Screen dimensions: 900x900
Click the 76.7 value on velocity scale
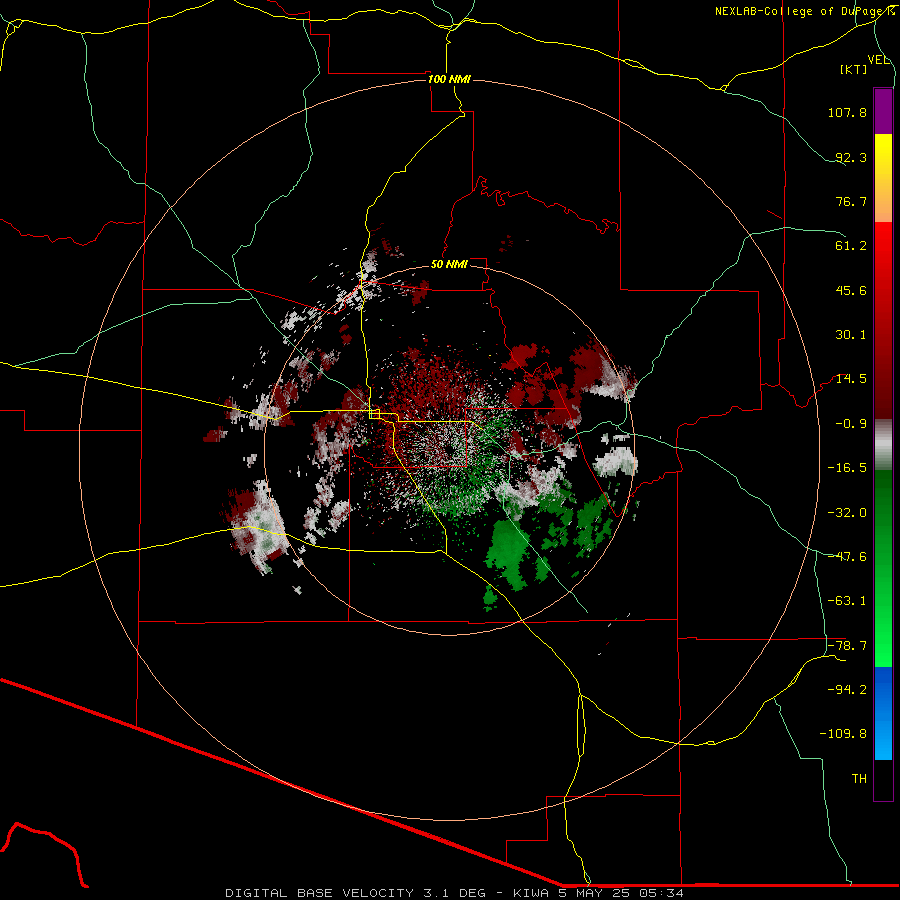[851, 201]
